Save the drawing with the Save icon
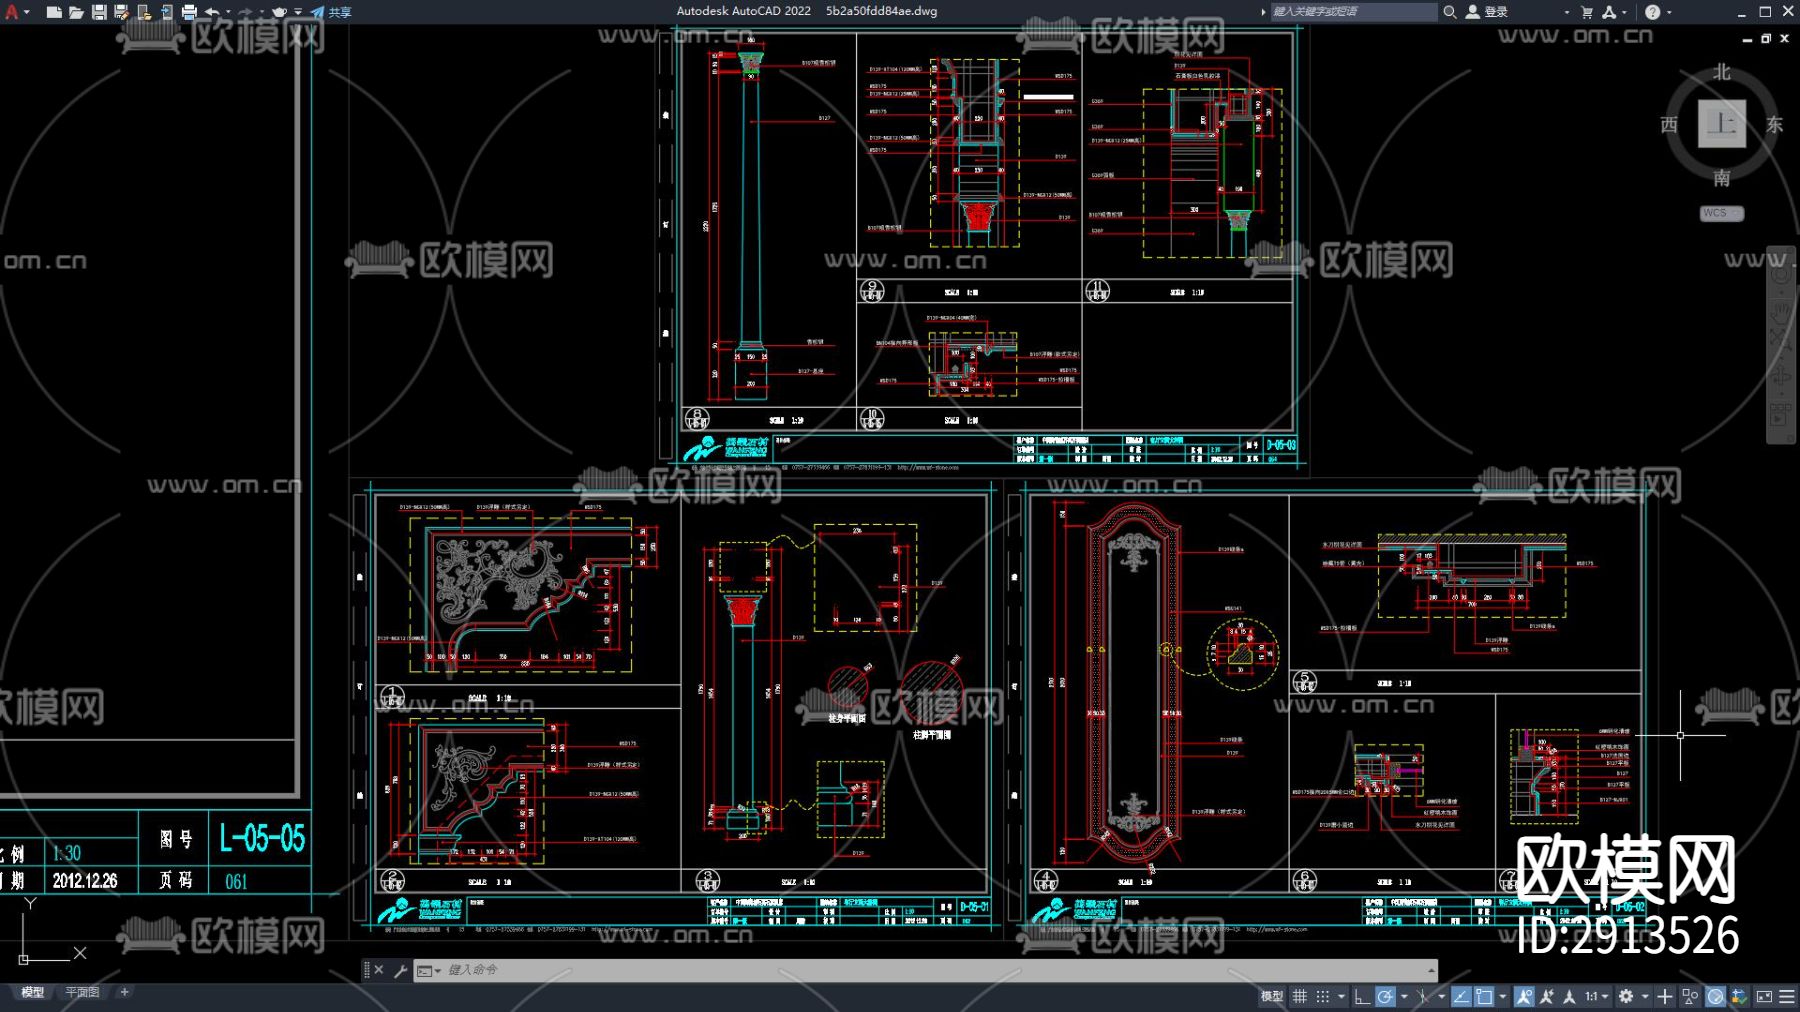The height and width of the screenshot is (1012, 1800). click(99, 12)
